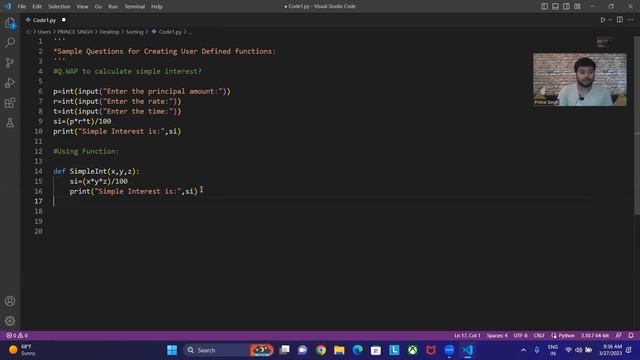Toggle the bottom panel layout
Screen dimensions: 640x360
(556, 6)
